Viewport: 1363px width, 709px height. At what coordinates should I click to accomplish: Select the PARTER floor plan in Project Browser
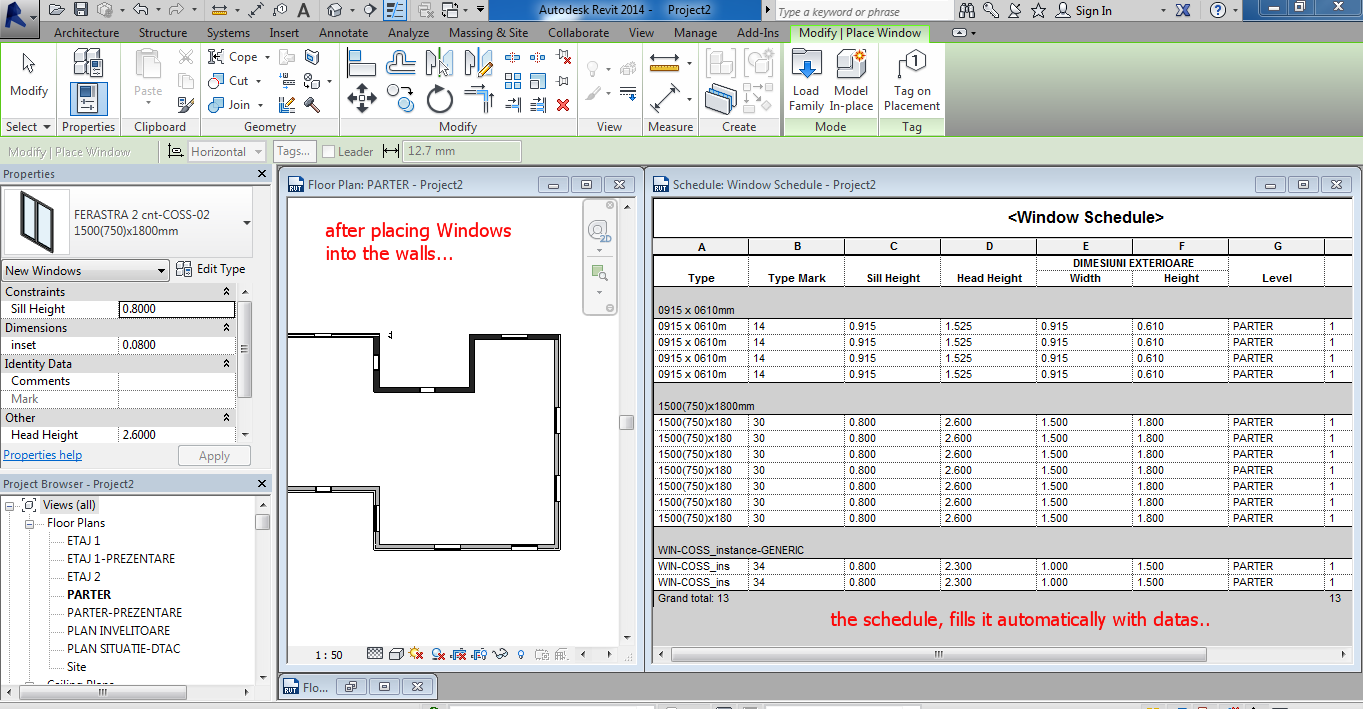click(90, 593)
